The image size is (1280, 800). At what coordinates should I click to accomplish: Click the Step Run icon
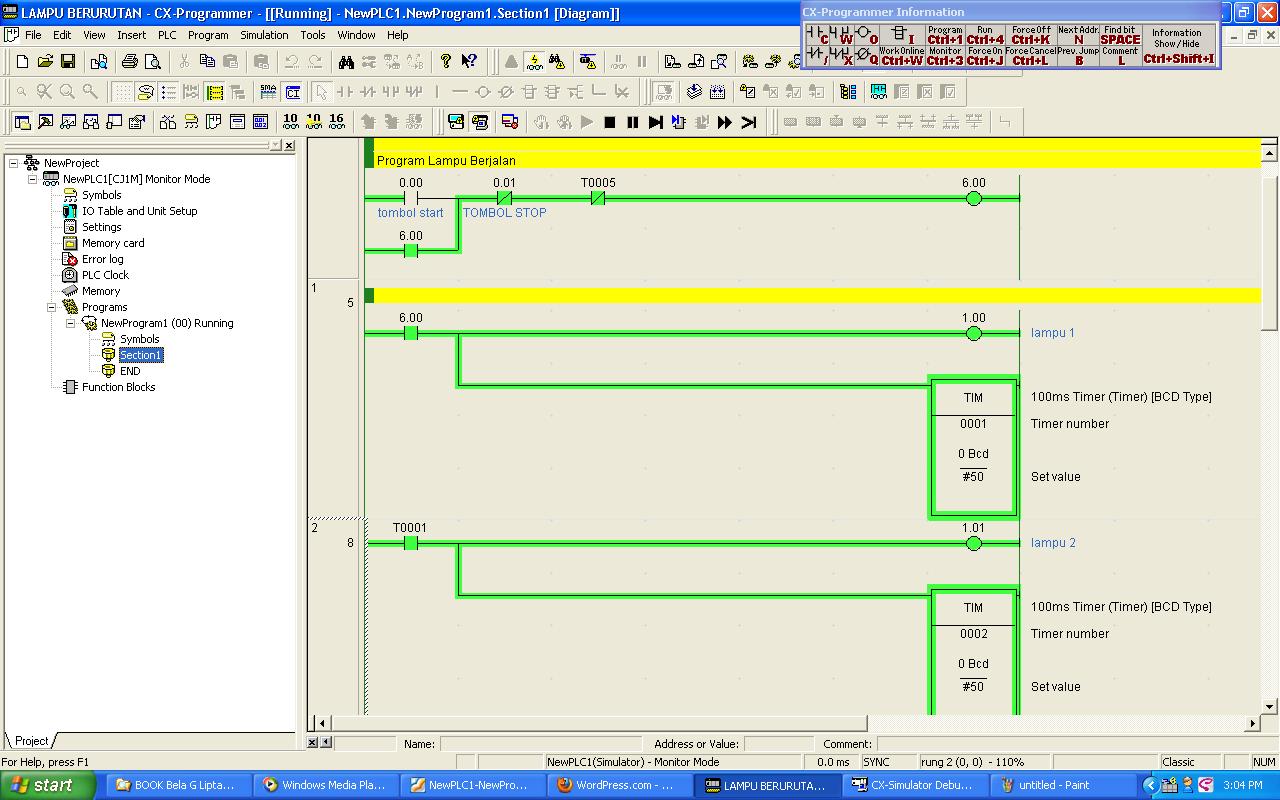click(x=656, y=122)
